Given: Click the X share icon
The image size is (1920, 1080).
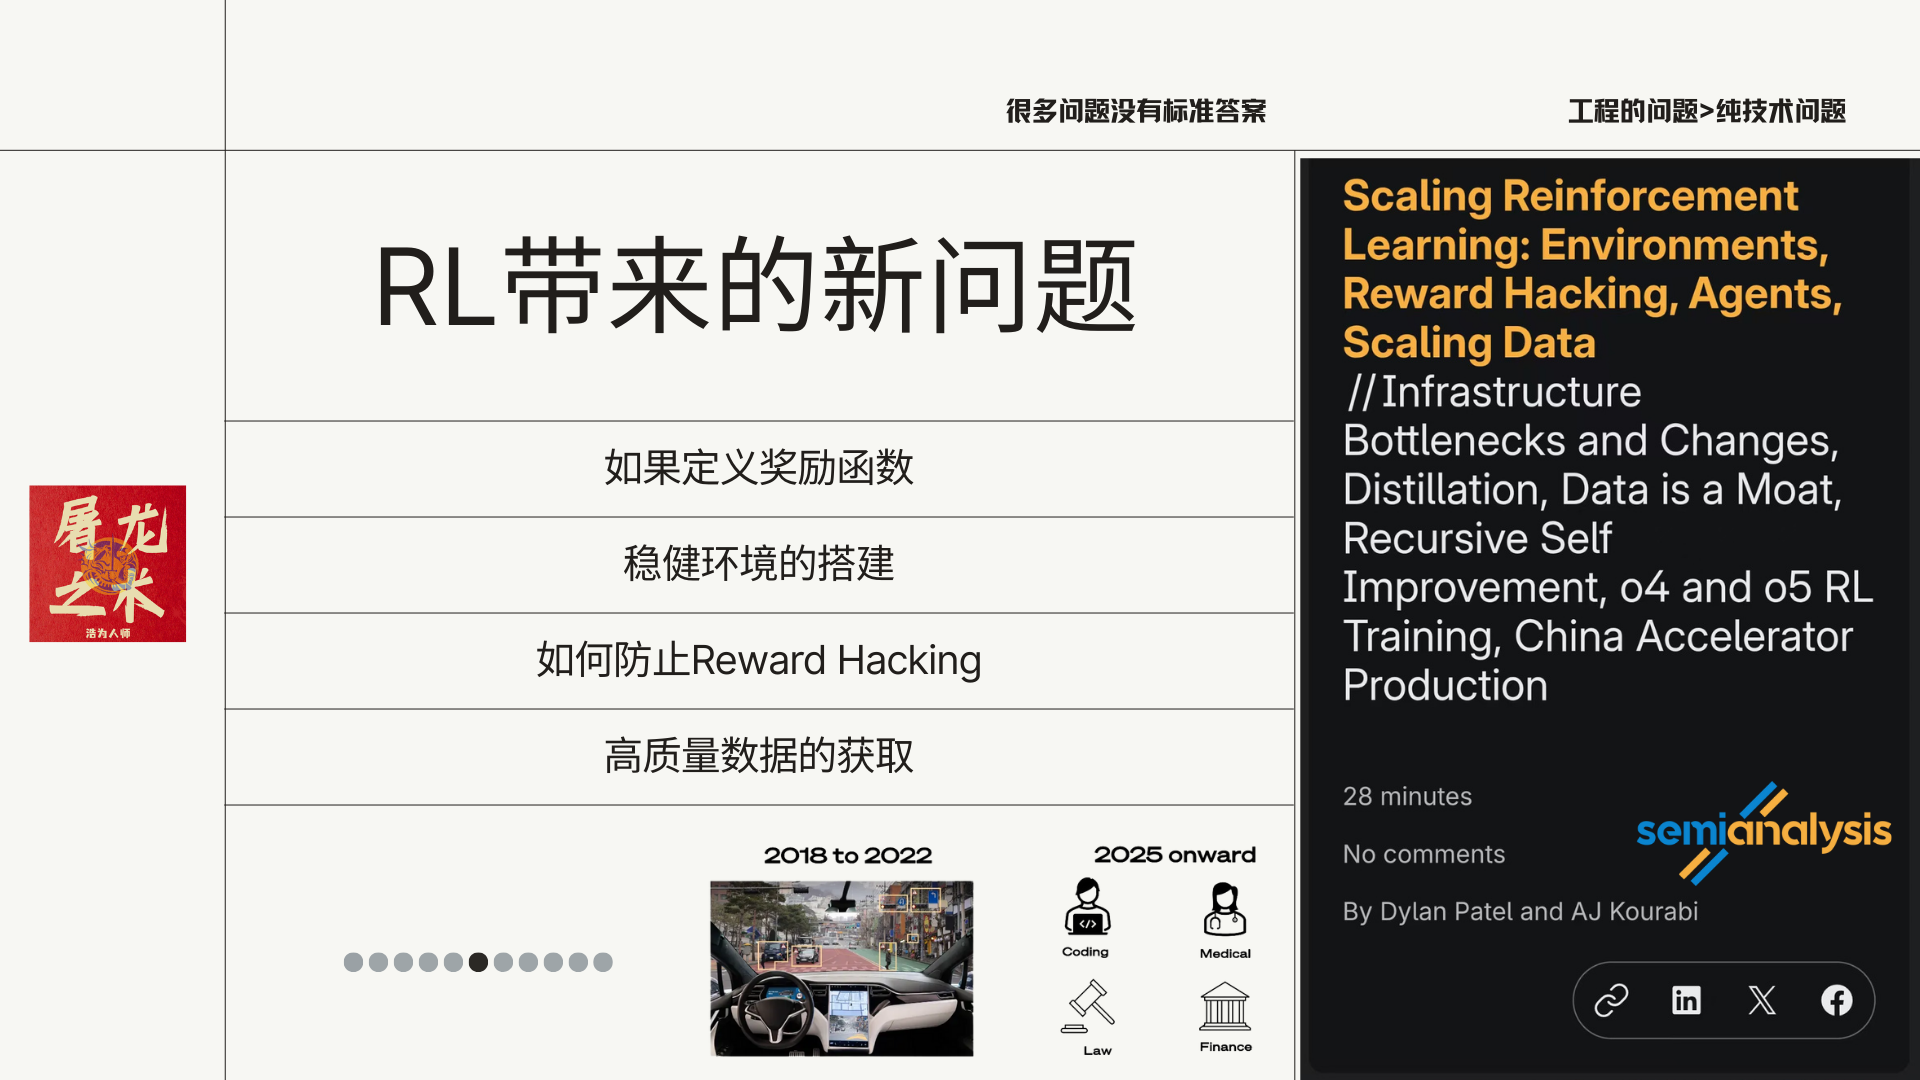Looking at the screenshot, I should click(x=1762, y=1000).
